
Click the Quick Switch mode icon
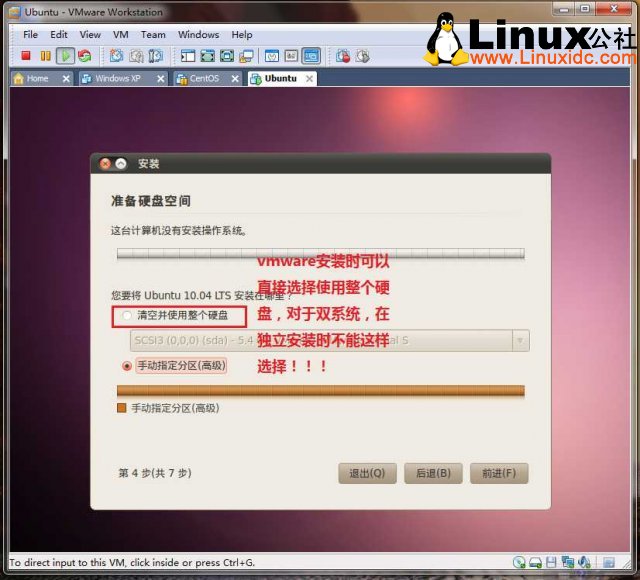(x=207, y=56)
